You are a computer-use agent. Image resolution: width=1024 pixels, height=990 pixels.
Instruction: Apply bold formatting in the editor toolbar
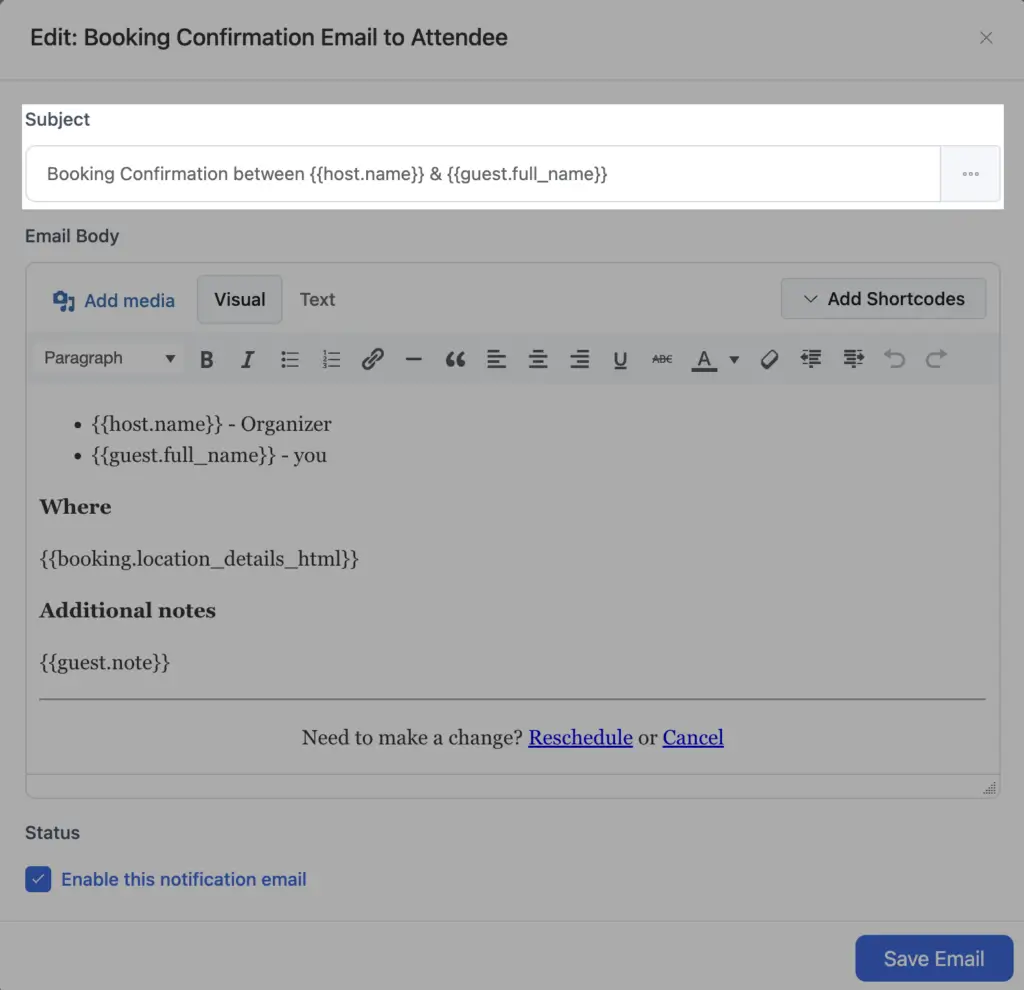(206, 359)
